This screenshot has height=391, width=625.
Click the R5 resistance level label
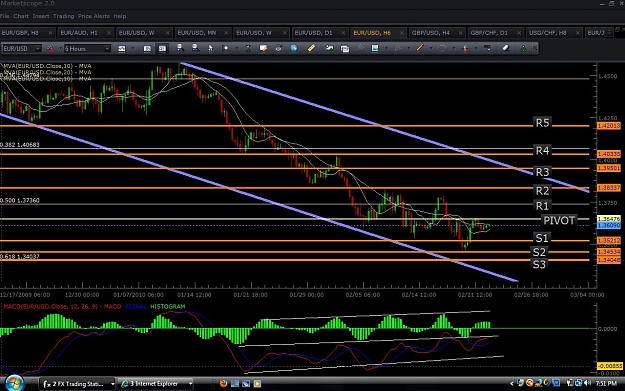point(542,123)
